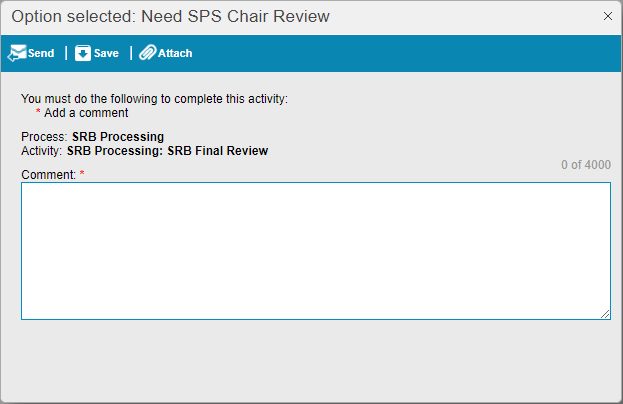Click the Send text label in toolbar
The height and width of the screenshot is (404, 623).
click(41, 53)
